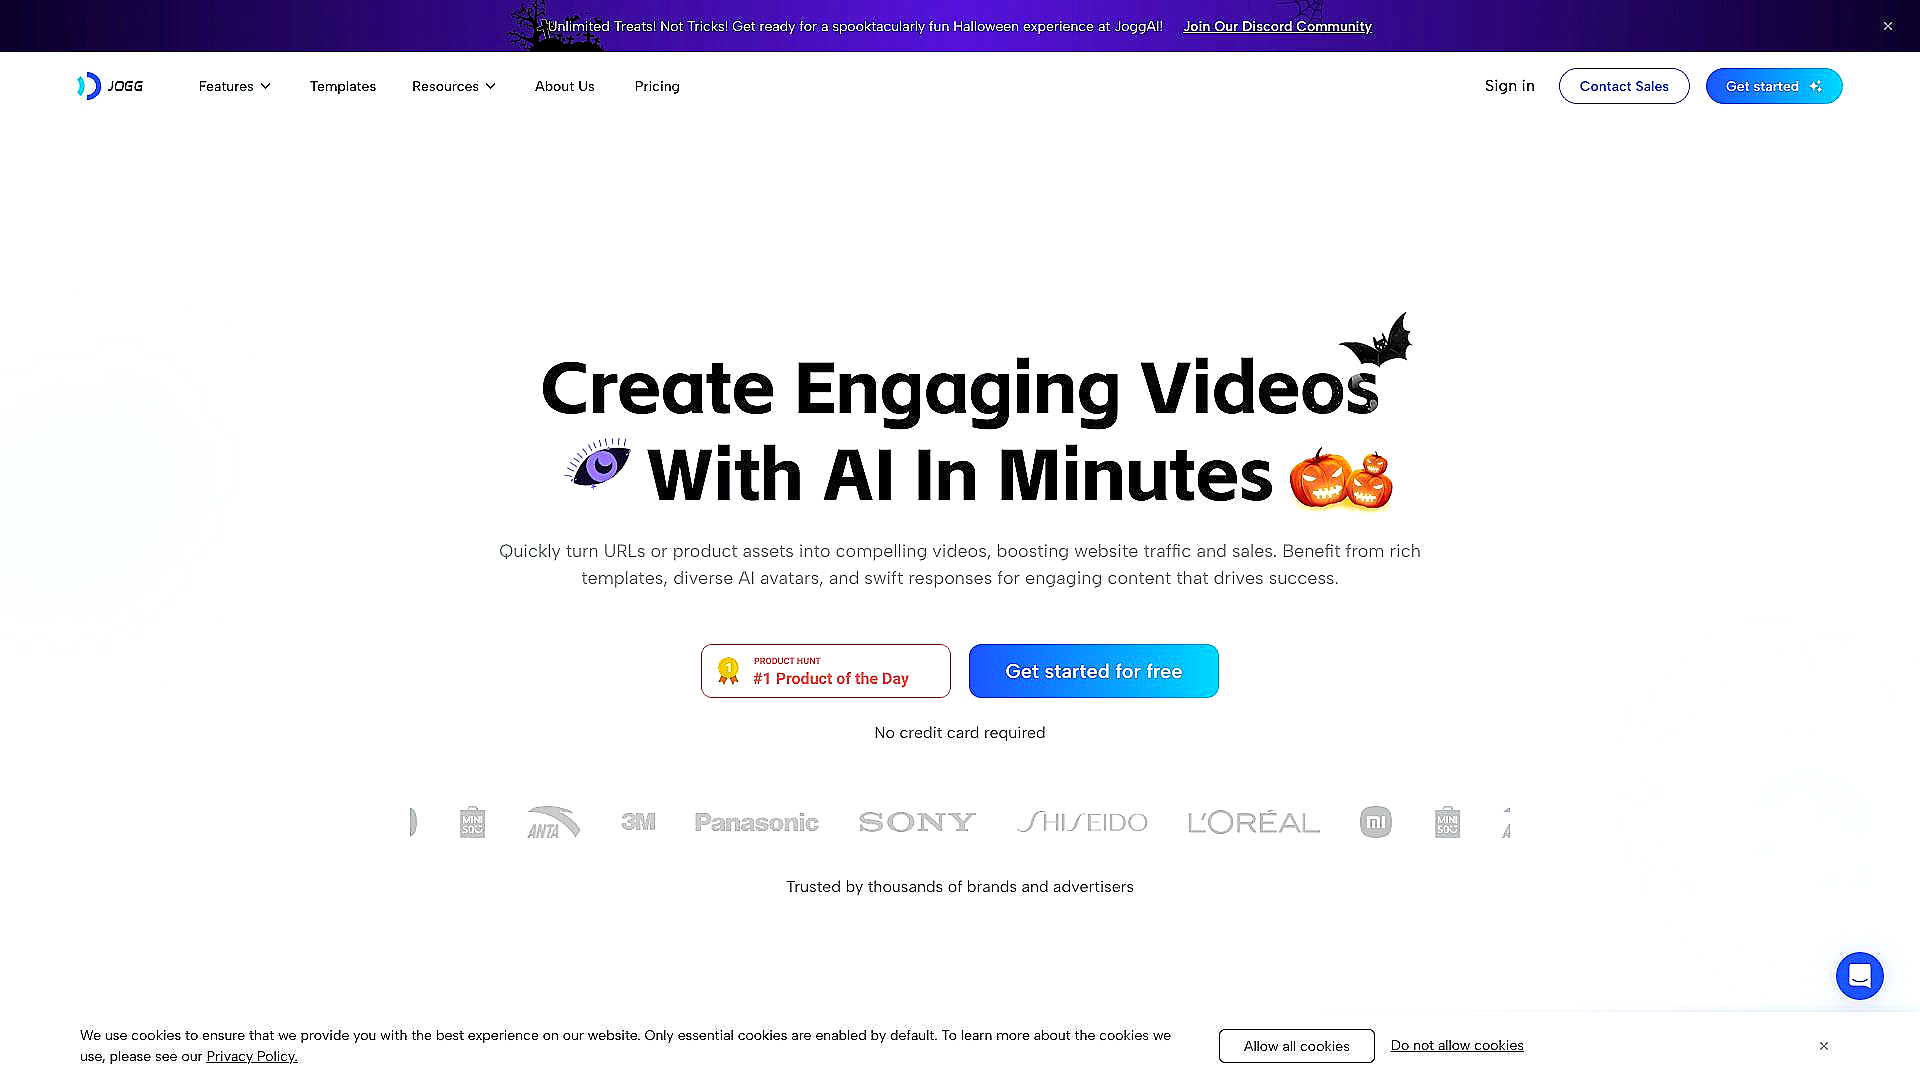Click the cookie notice close icon
Image resolution: width=1920 pixels, height=1080 pixels.
coord(1824,1046)
